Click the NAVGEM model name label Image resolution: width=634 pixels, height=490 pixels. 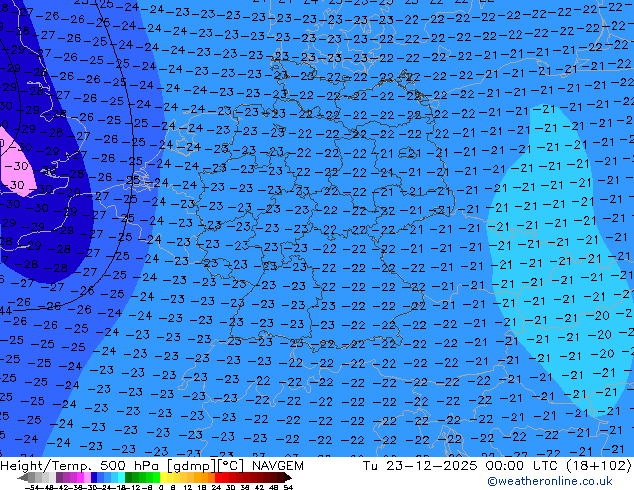(277, 466)
